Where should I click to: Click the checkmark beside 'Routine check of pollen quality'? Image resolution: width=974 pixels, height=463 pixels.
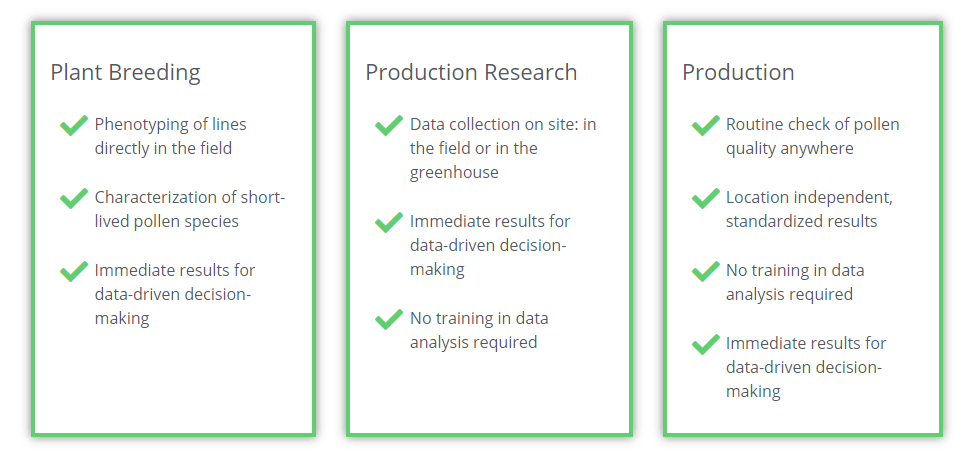705,125
